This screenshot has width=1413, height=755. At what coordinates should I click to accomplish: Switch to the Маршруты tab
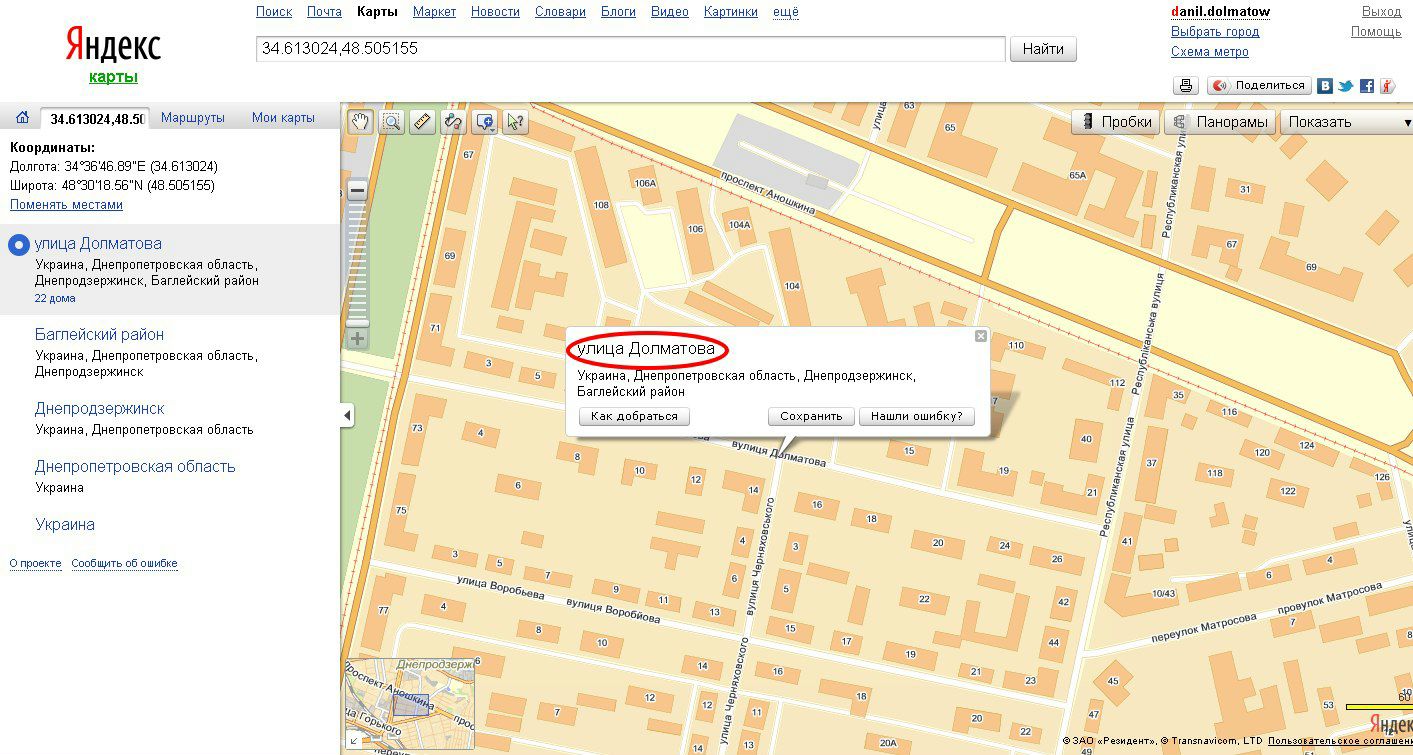click(x=193, y=118)
